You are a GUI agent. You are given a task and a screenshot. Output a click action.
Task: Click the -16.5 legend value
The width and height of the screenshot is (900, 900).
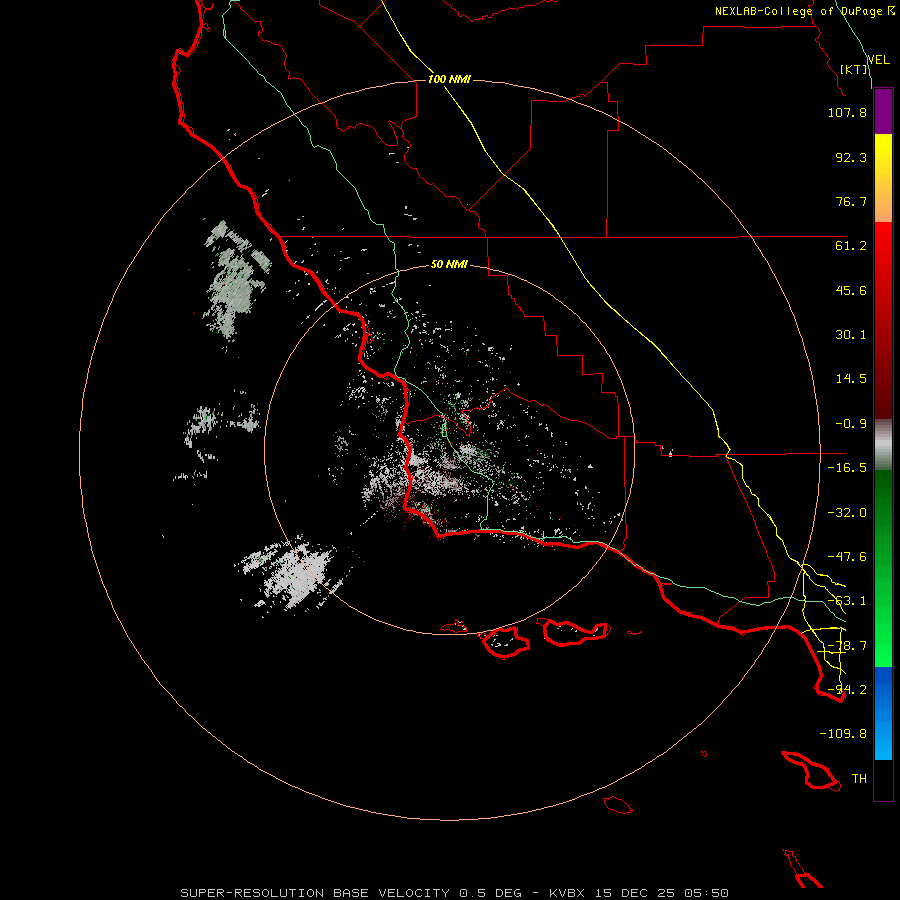tap(847, 468)
